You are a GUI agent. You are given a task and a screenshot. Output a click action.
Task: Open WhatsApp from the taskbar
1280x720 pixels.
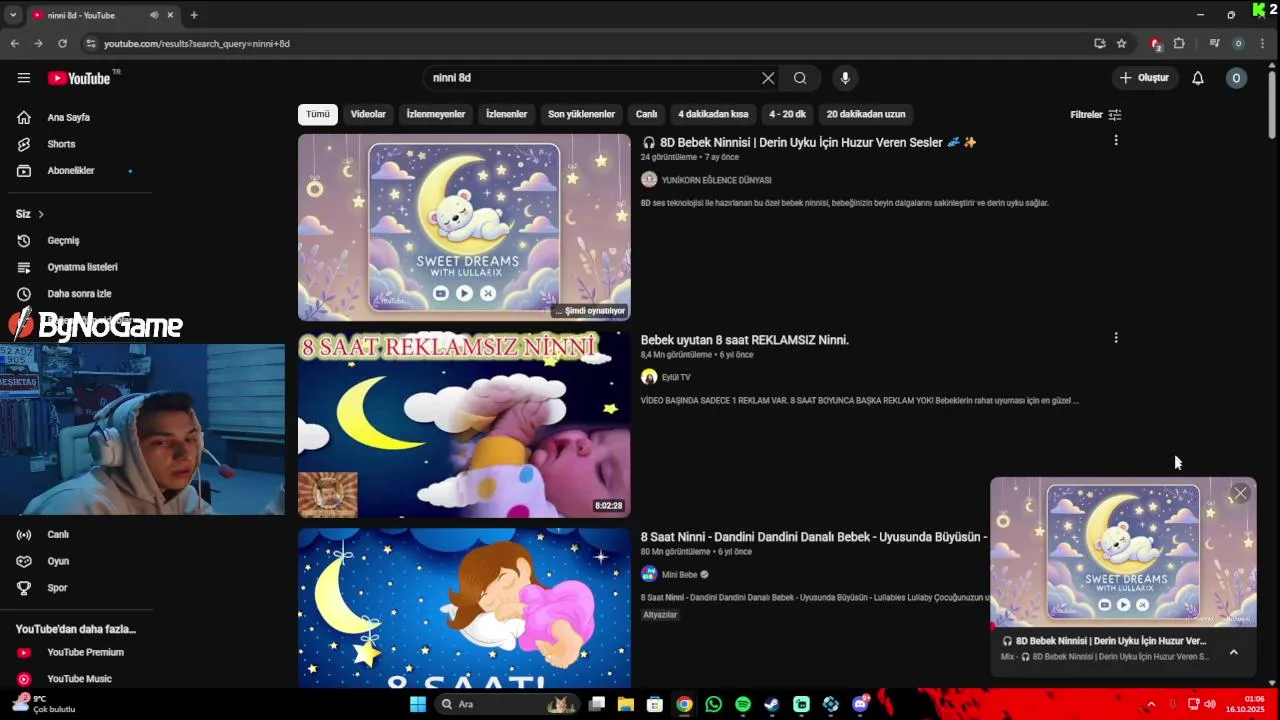click(713, 704)
